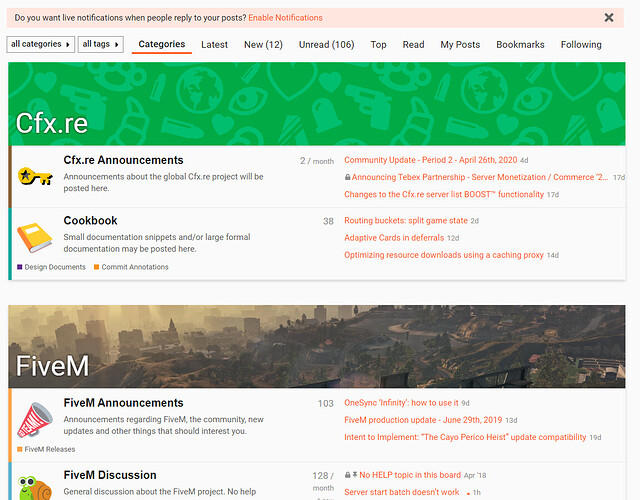Open Cayo Perico Heist compatibility topic
Image resolution: width=640 pixels, height=500 pixels.
pos(465,437)
